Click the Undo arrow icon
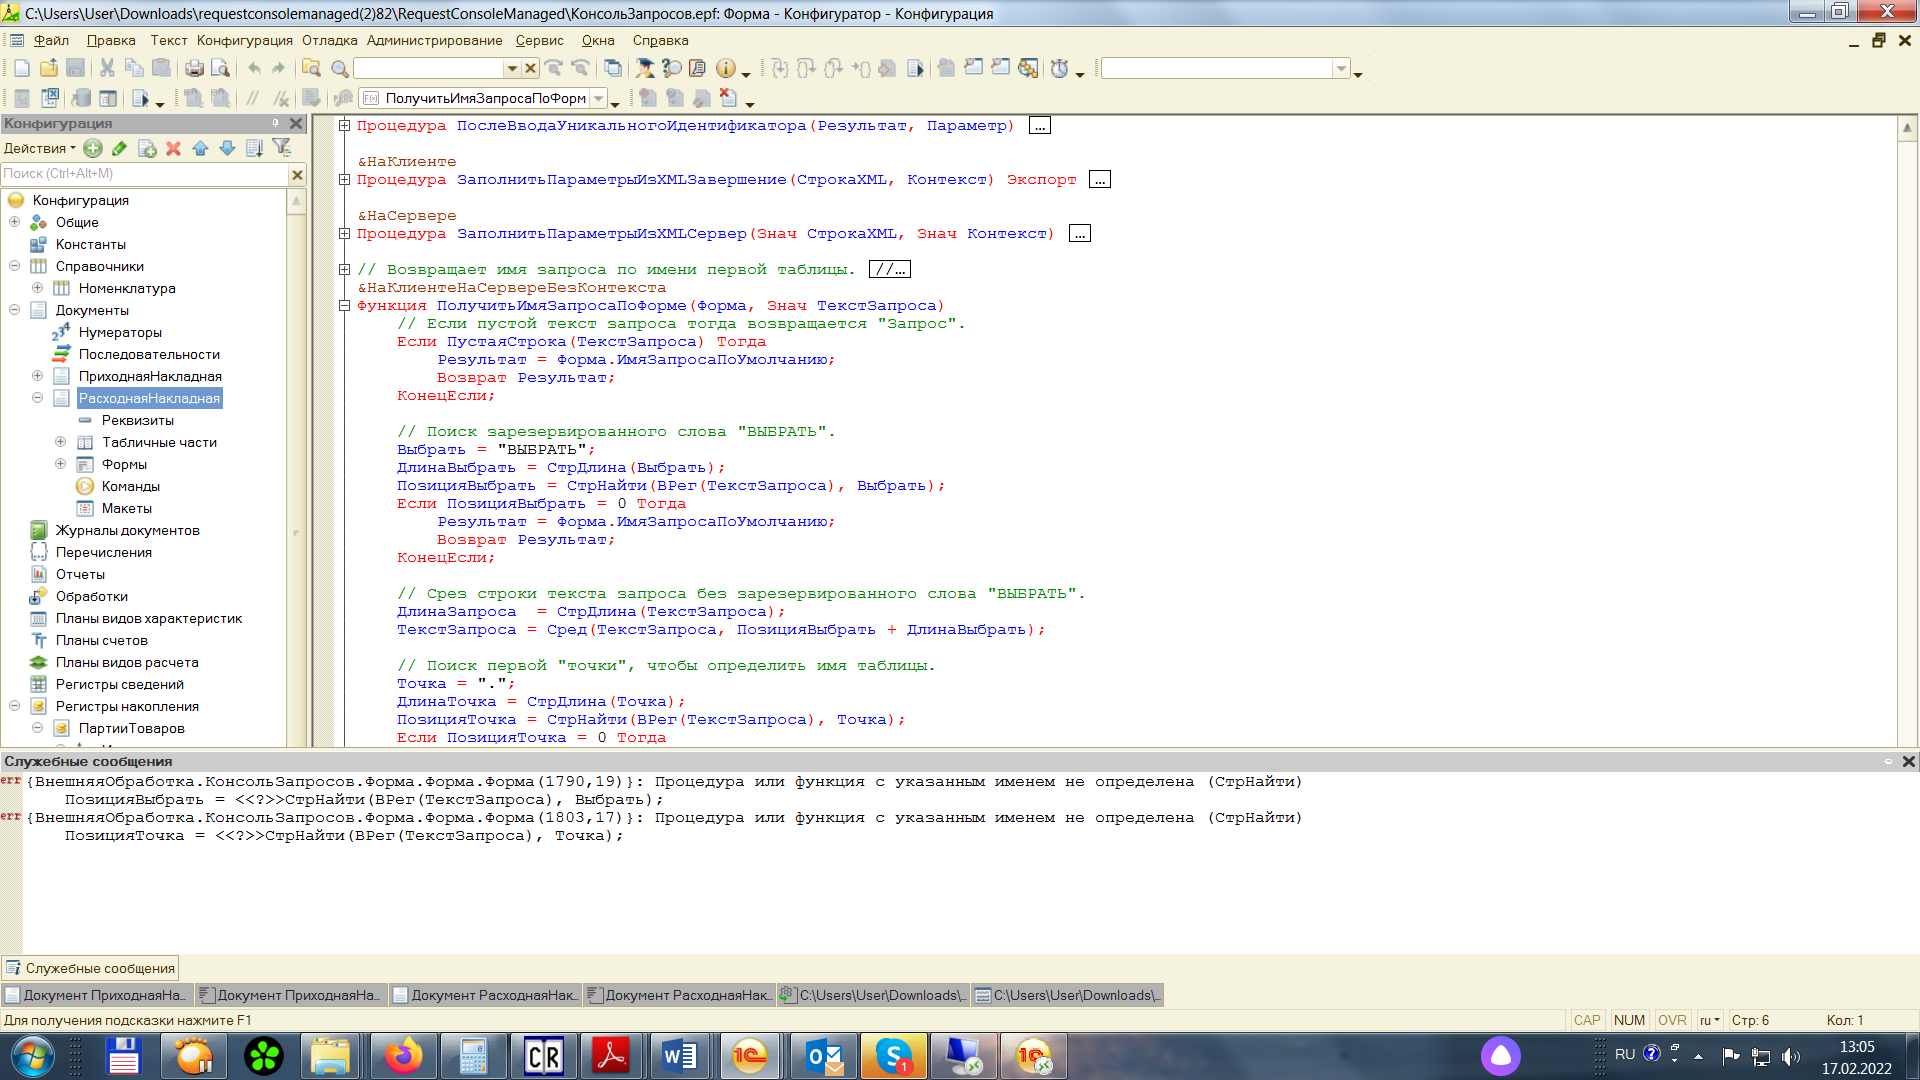This screenshot has width=1920, height=1080. pyautogui.click(x=254, y=68)
